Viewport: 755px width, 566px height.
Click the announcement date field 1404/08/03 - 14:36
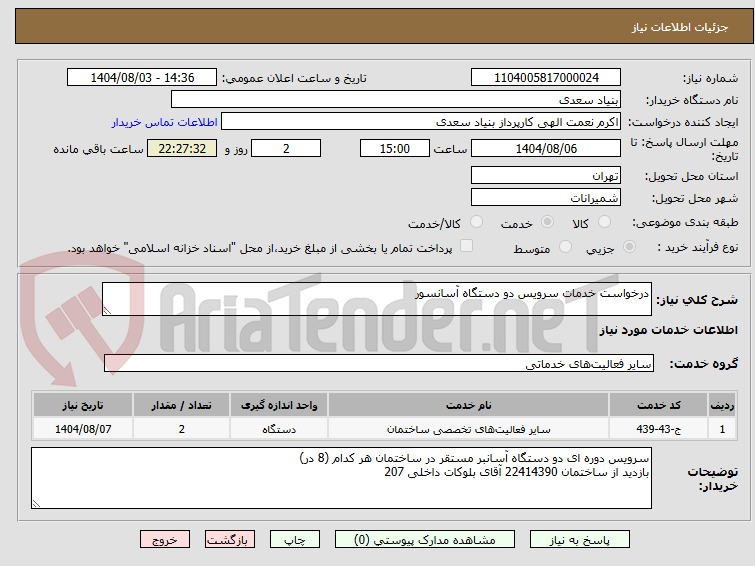(142, 78)
